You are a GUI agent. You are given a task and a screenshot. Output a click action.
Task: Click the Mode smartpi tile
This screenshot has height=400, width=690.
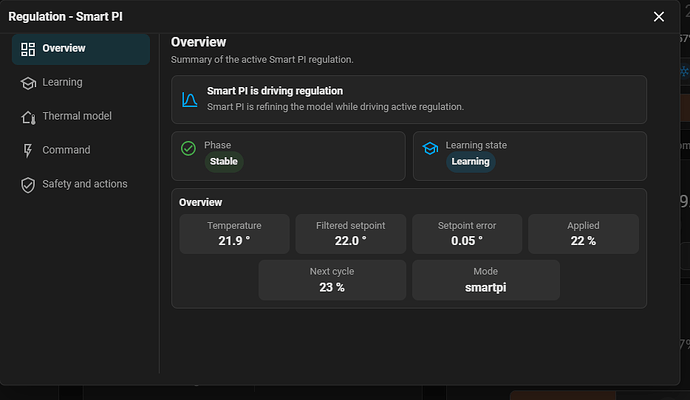(486, 280)
